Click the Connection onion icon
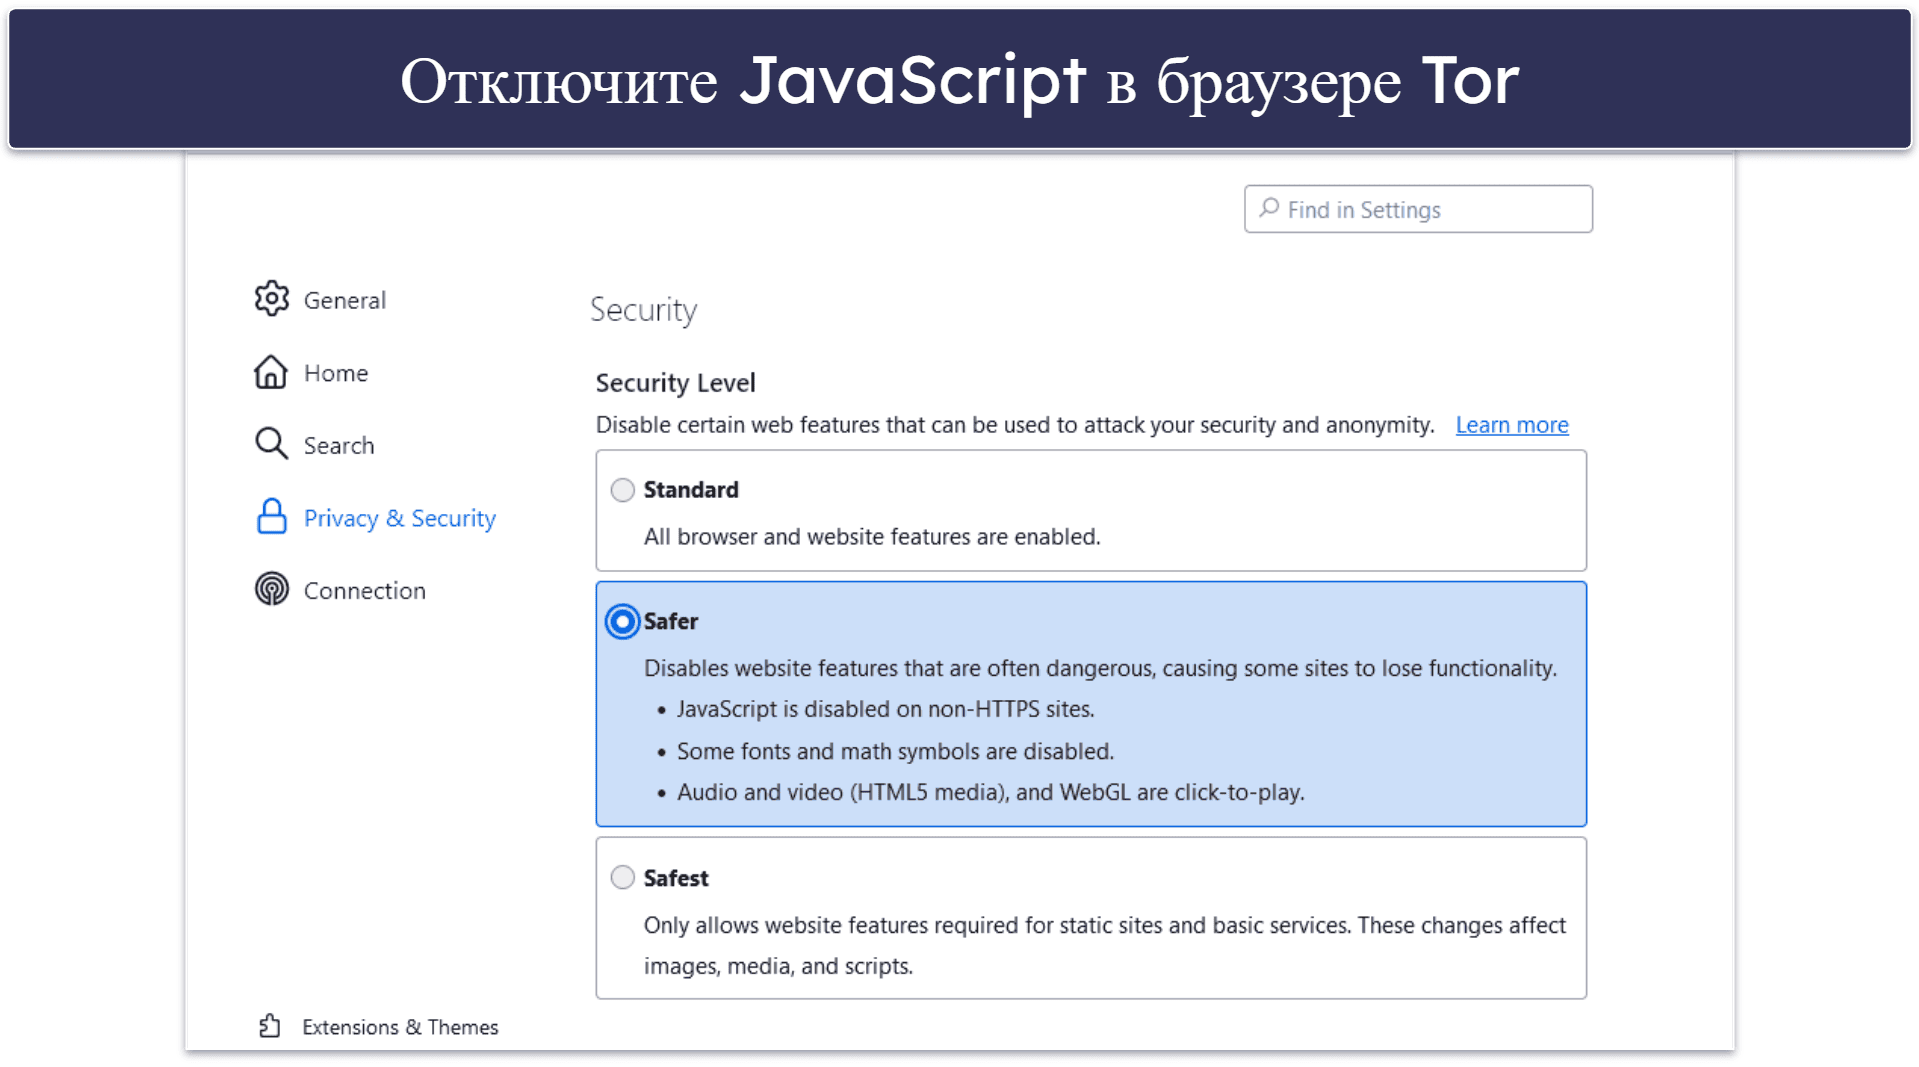 [271, 589]
